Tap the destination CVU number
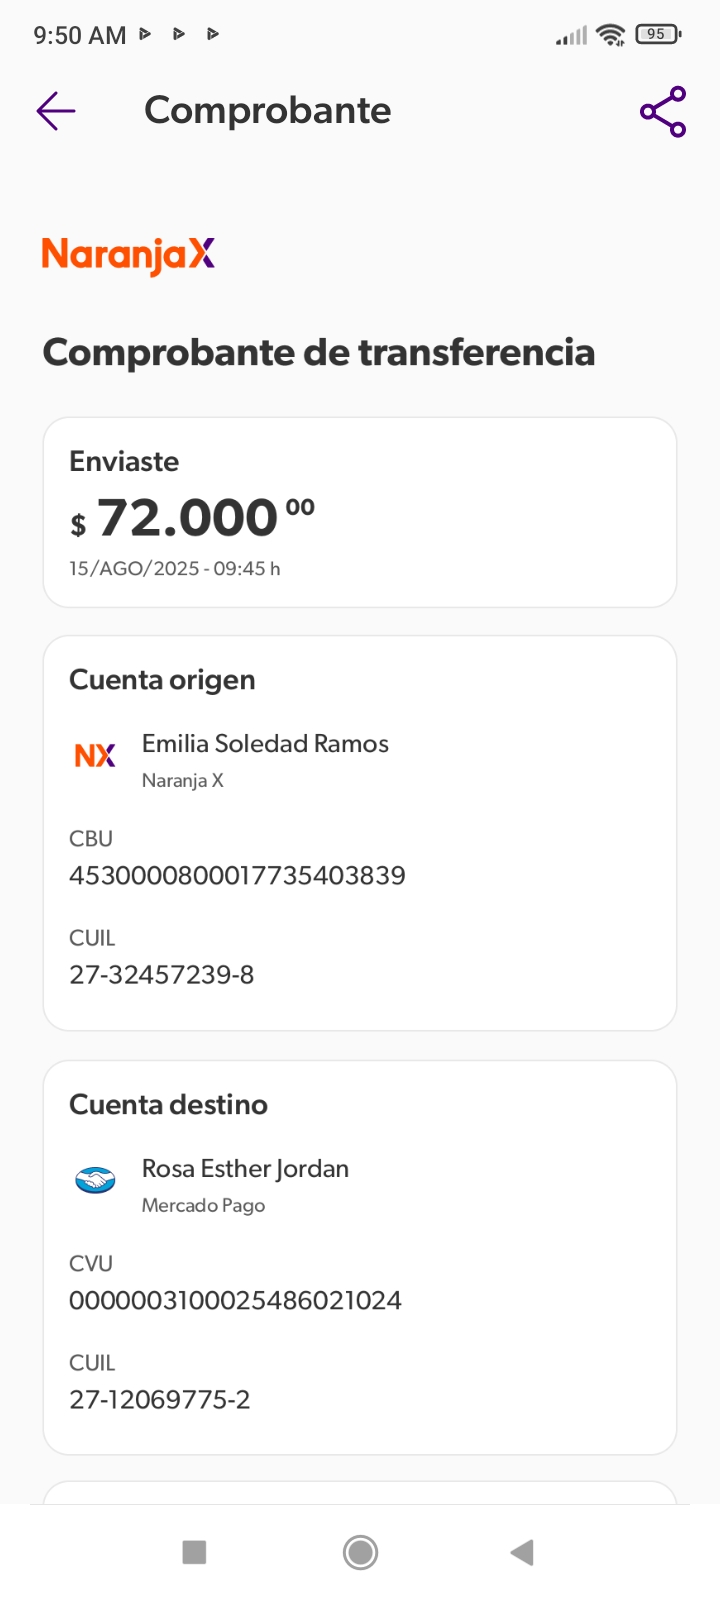 (x=235, y=1301)
